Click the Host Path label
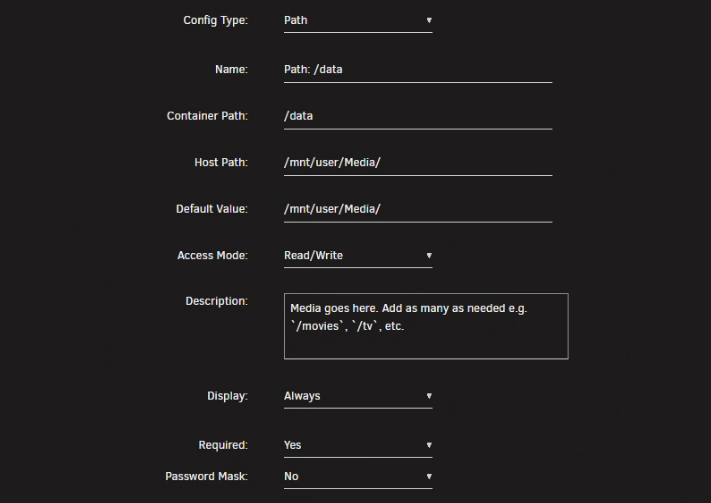 click(221, 162)
